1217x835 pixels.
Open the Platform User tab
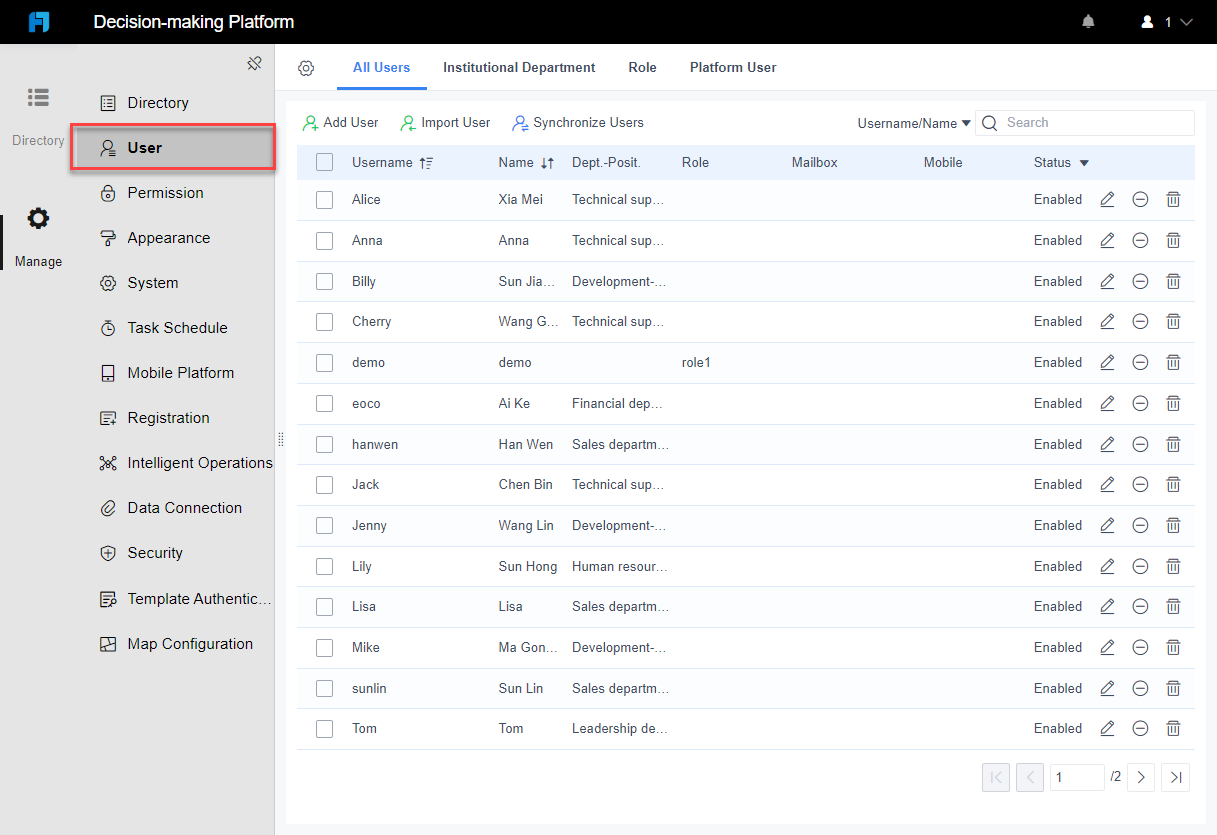click(x=733, y=67)
